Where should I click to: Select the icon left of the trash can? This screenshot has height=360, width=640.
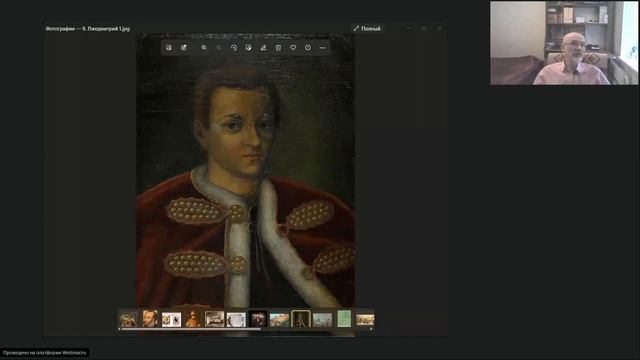(264, 48)
